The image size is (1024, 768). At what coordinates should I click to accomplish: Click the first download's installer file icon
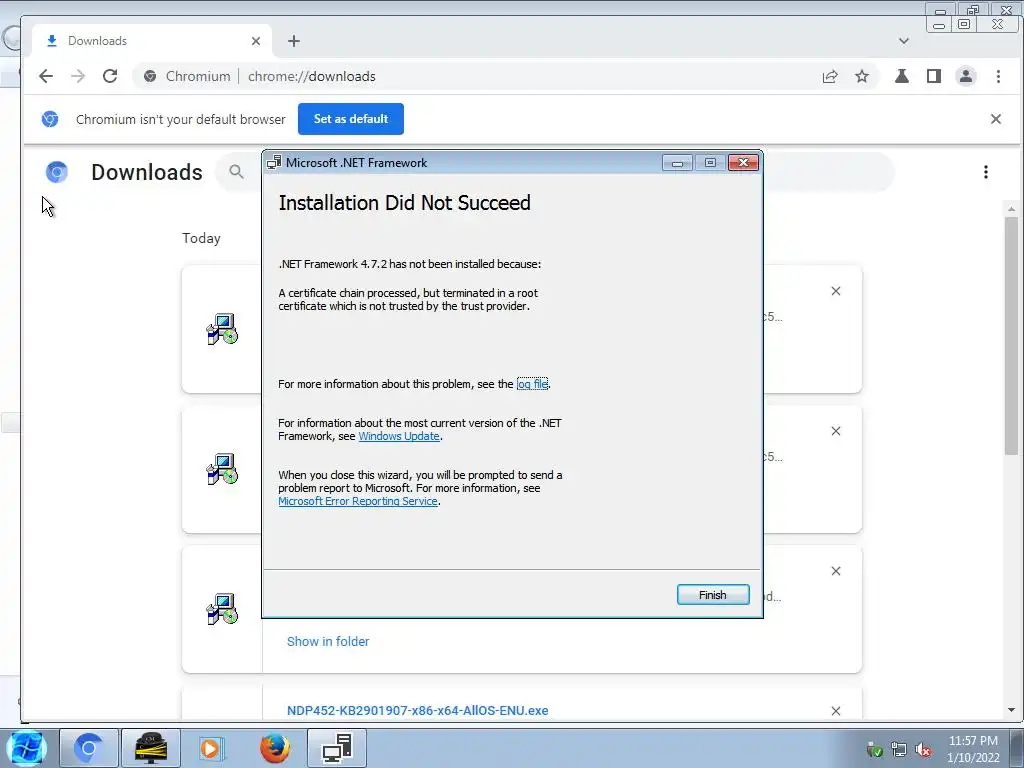(222, 329)
